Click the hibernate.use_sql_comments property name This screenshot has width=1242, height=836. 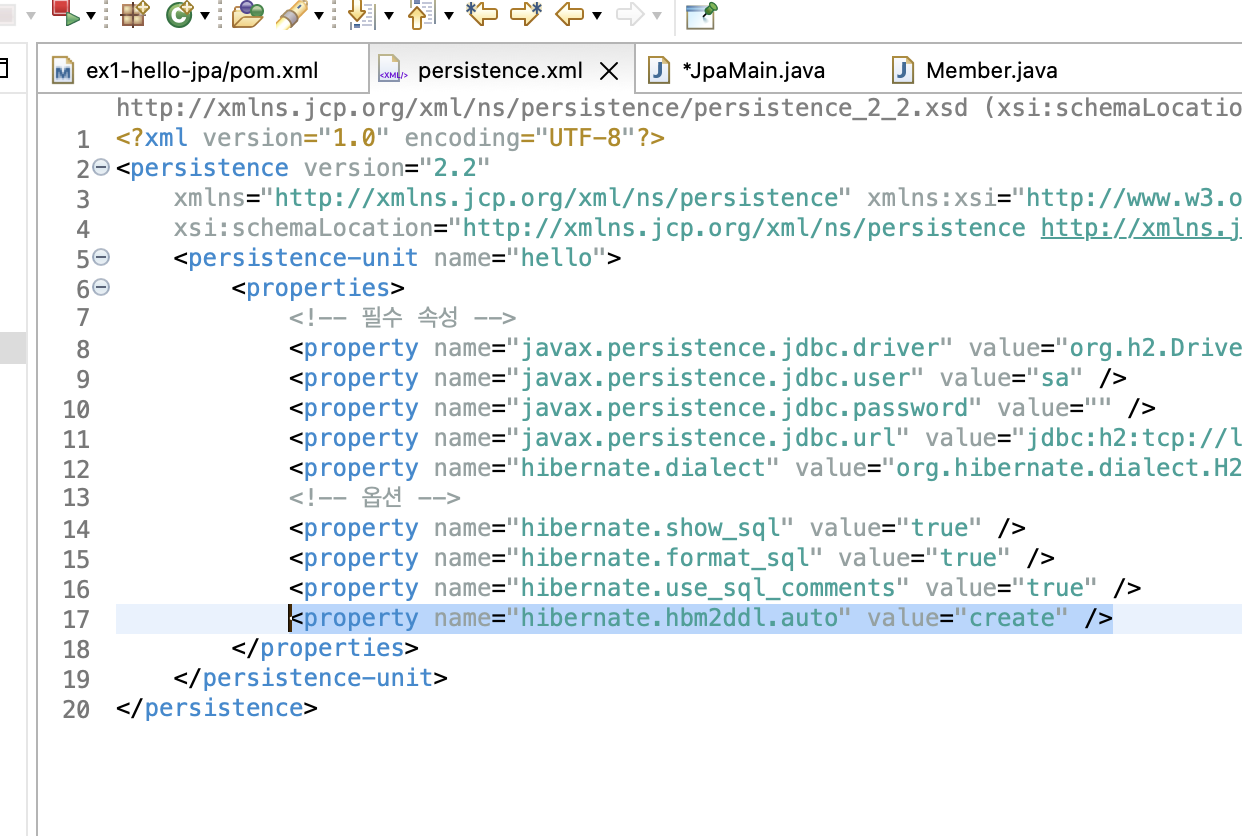[x=708, y=588]
